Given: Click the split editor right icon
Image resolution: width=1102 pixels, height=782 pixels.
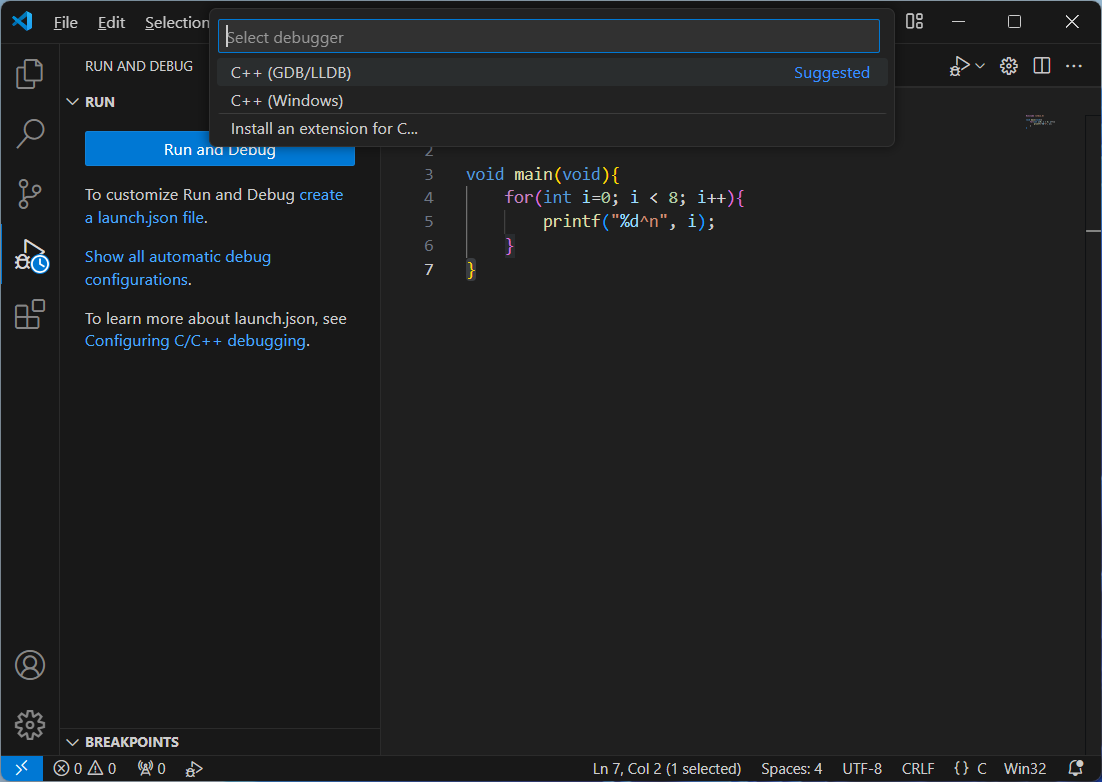Looking at the screenshot, I should click(x=1042, y=66).
